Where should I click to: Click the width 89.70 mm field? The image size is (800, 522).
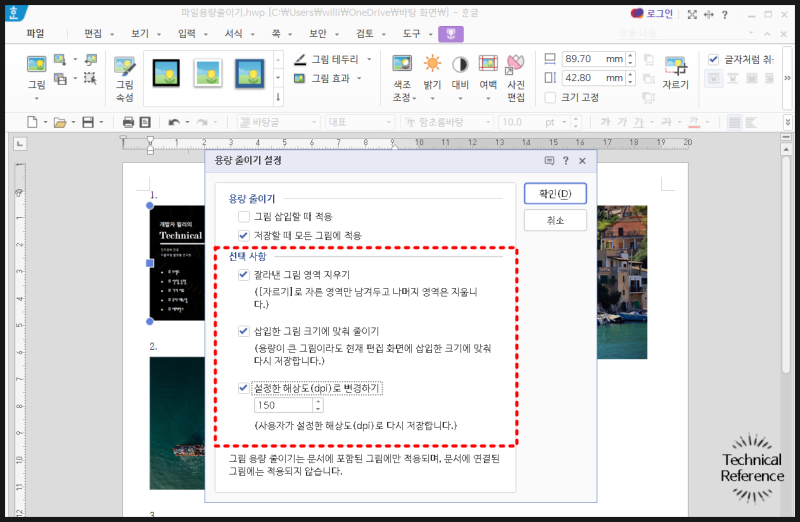[594, 59]
